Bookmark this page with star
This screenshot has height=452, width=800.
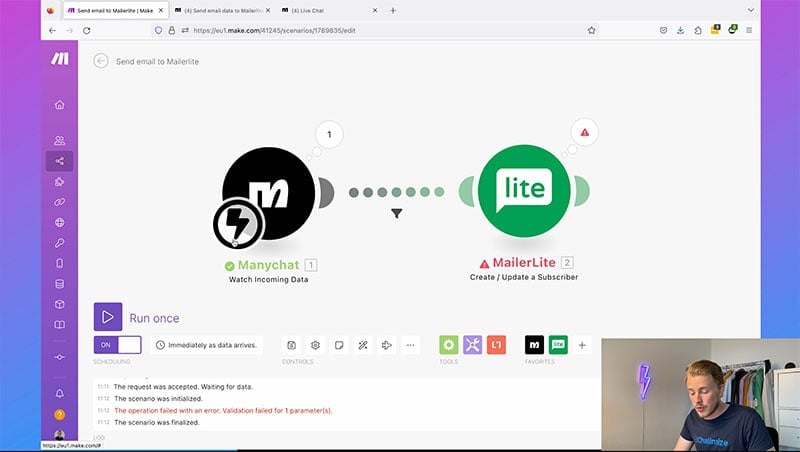[591, 31]
